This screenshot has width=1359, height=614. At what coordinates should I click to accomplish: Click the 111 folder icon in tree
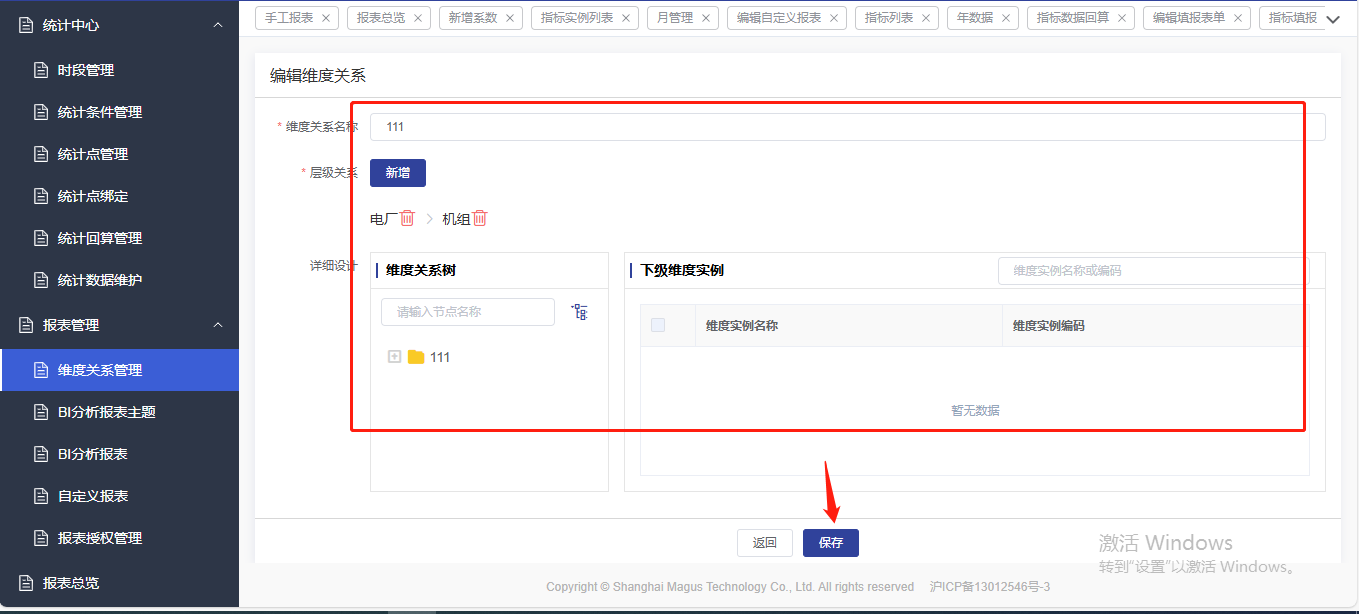tap(416, 357)
